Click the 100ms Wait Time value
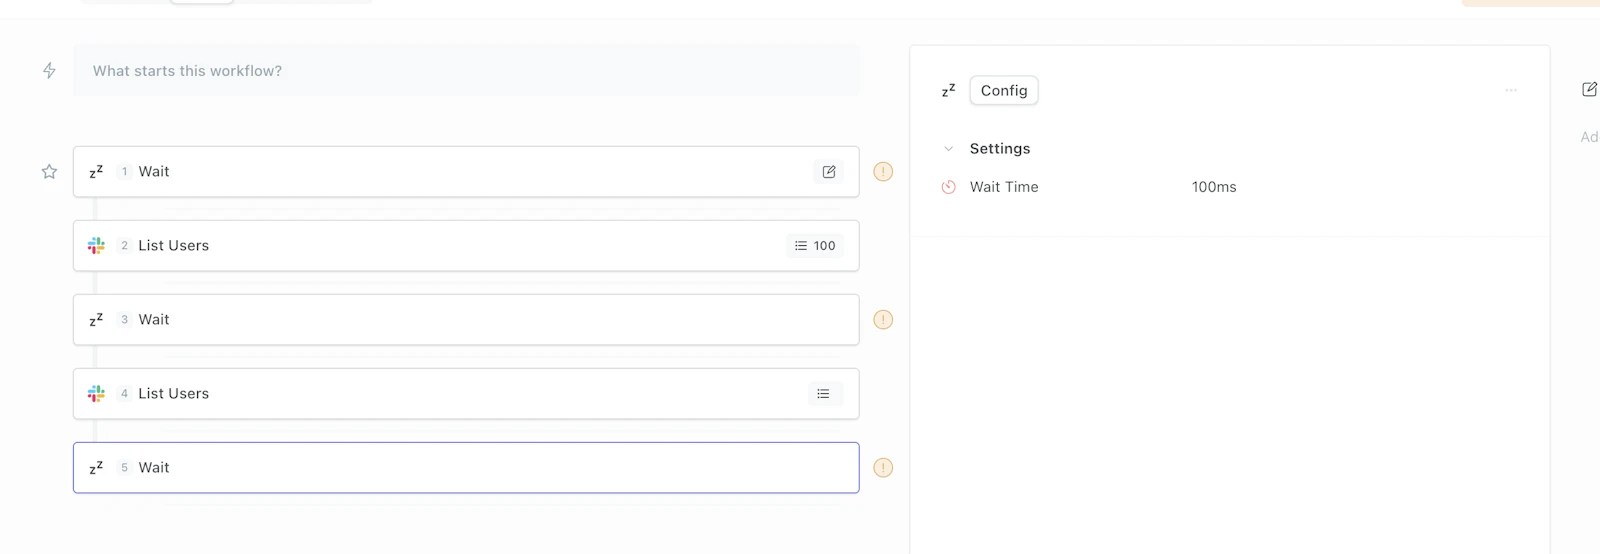This screenshot has height=554, width=1600. click(1214, 187)
